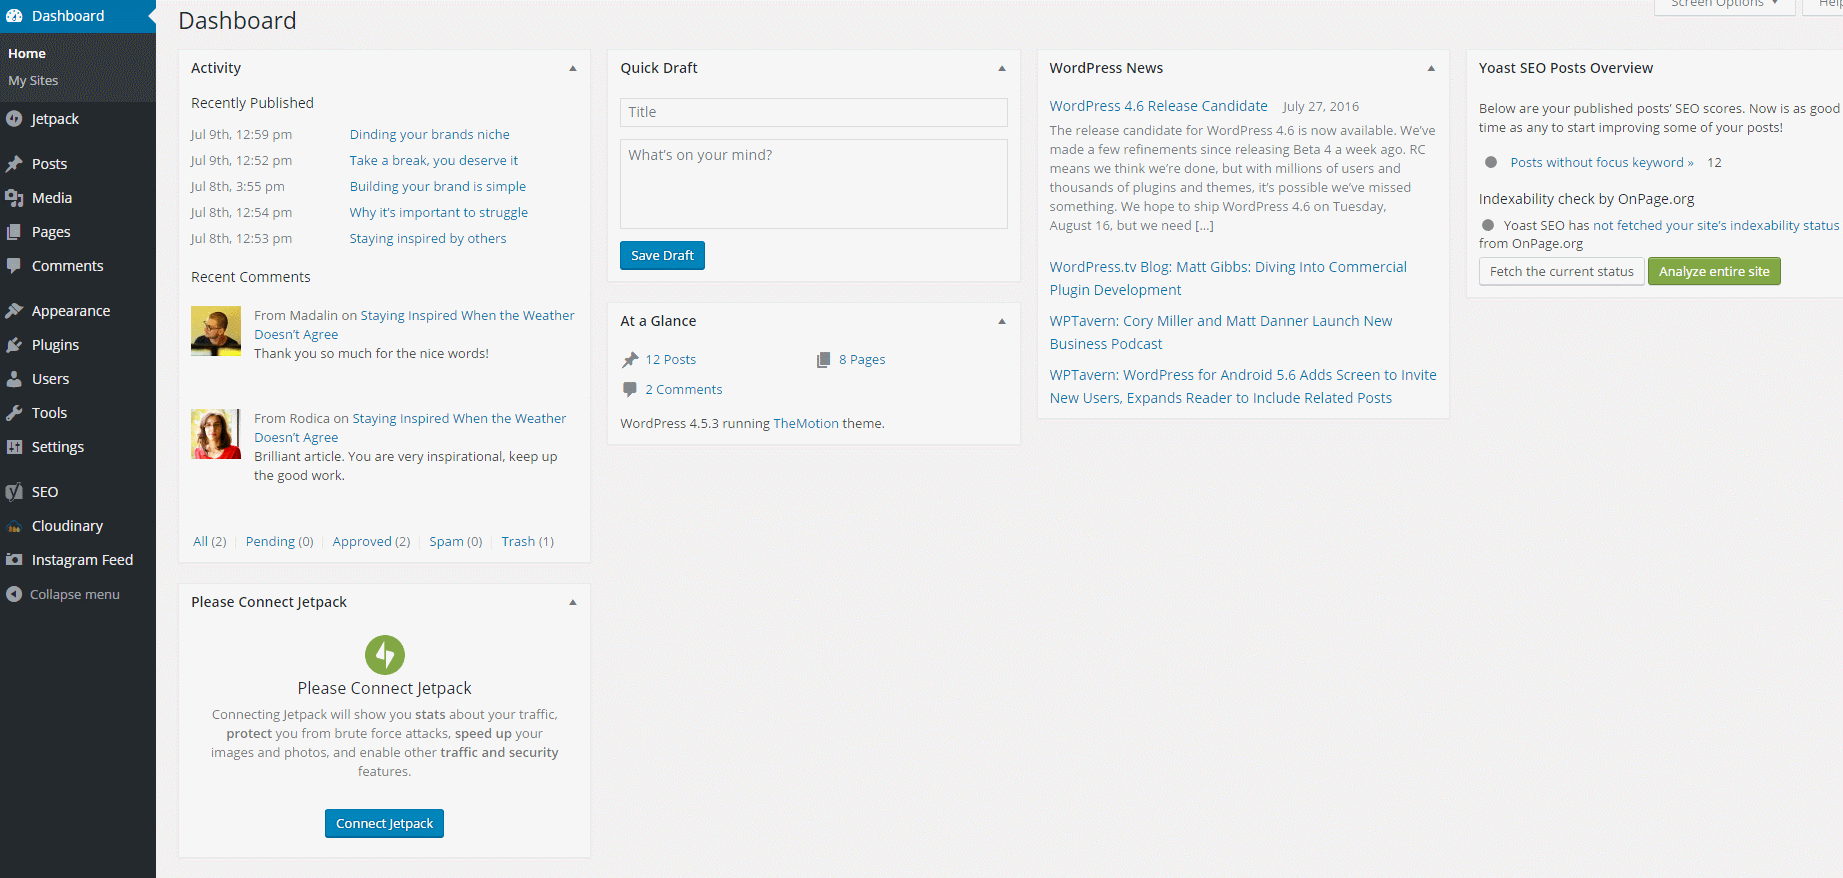Collapse the WordPress News widget
Screen dimensions: 1843x878
(x=1431, y=68)
